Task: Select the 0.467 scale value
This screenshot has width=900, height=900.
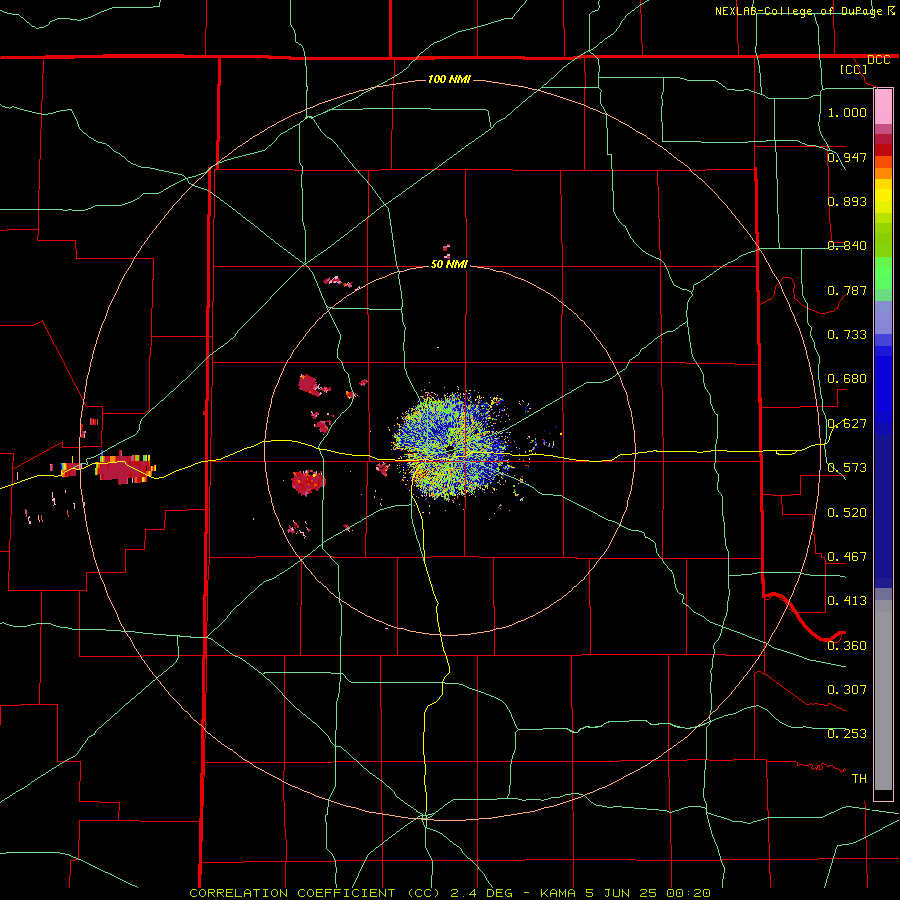Action: click(x=847, y=557)
